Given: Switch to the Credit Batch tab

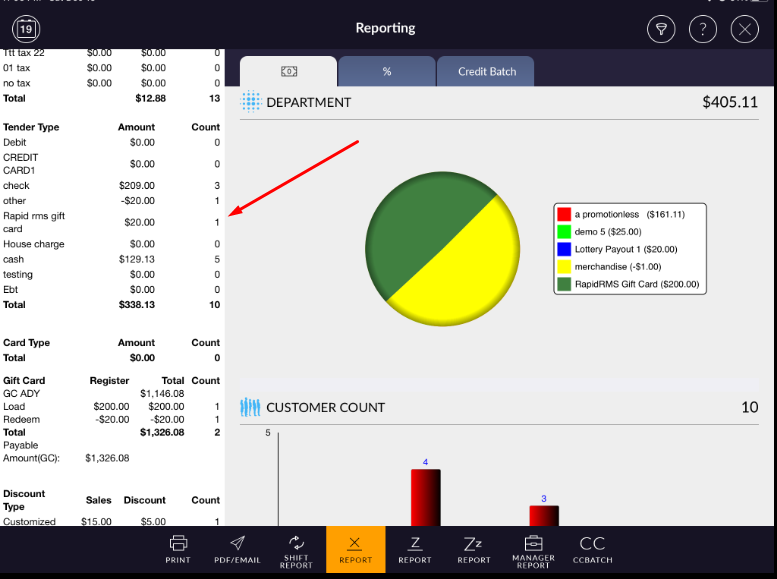Looking at the screenshot, I should tap(487, 72).
